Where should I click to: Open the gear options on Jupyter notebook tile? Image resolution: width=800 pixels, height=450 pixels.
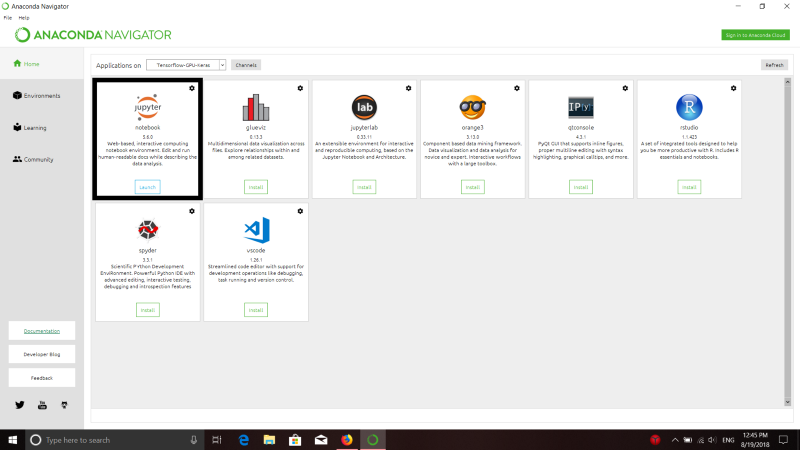pyautogui.click(x=192, y=88)
